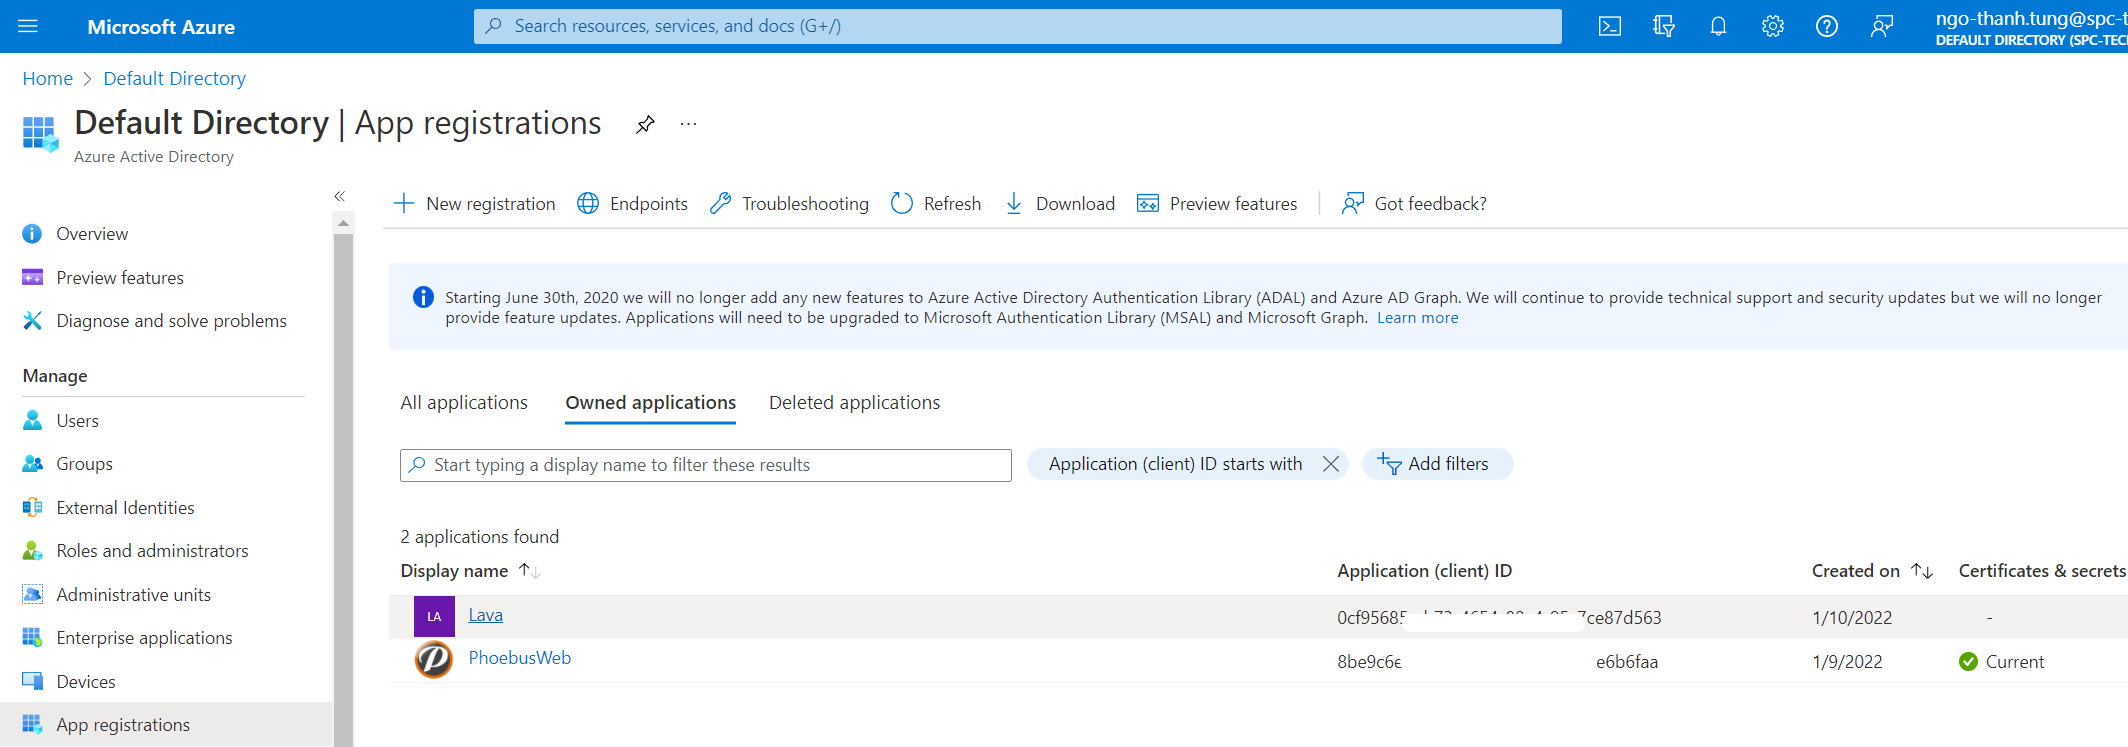Click the PhoebusWeb app logo
This screenshot has height=747, width=2128.
pos(434,660)
